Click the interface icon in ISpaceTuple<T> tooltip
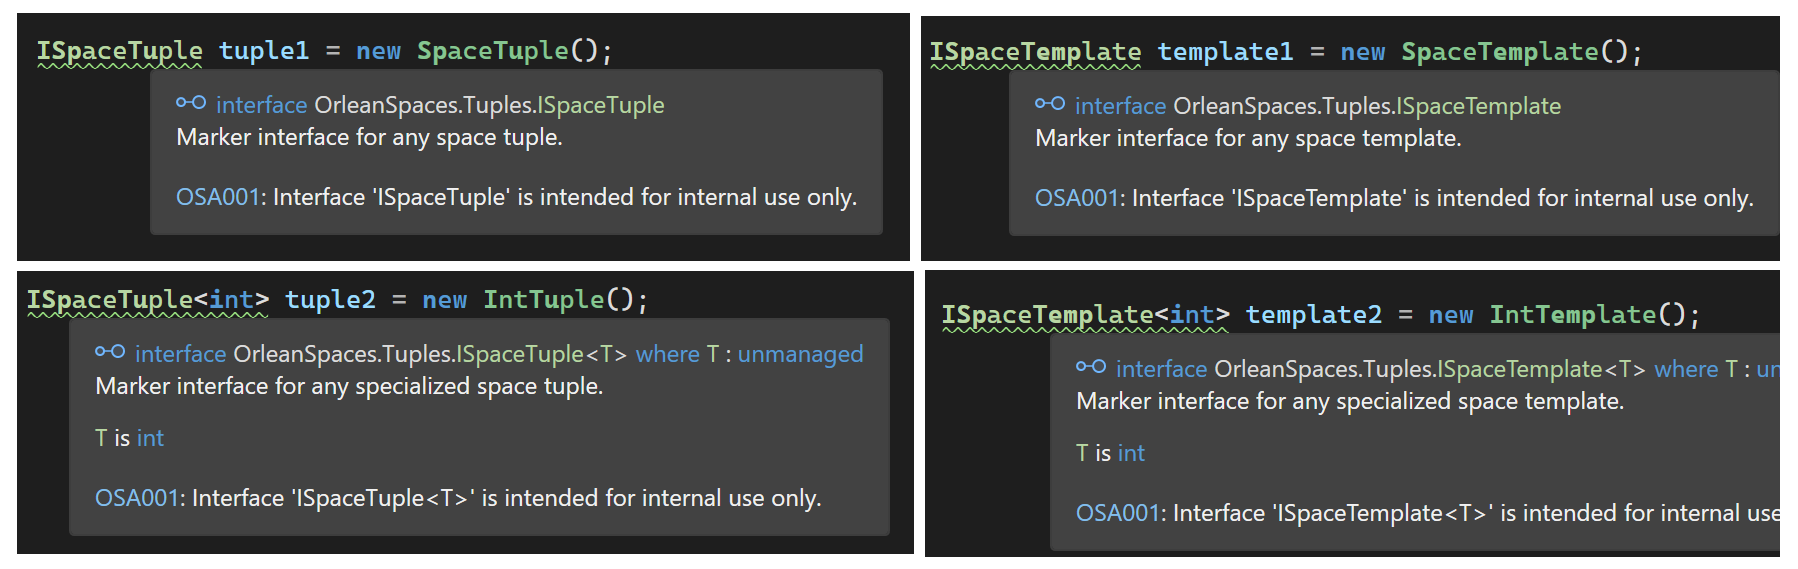Viewport: 1798px width, 569px height. tap(109, 352)
